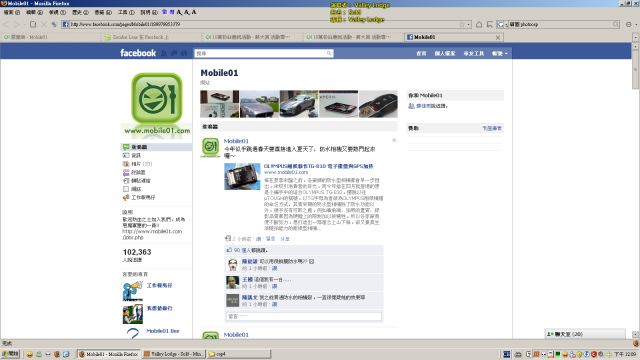
Task: Open the second menu in Firefox menu bar
Action: point(34,12)
